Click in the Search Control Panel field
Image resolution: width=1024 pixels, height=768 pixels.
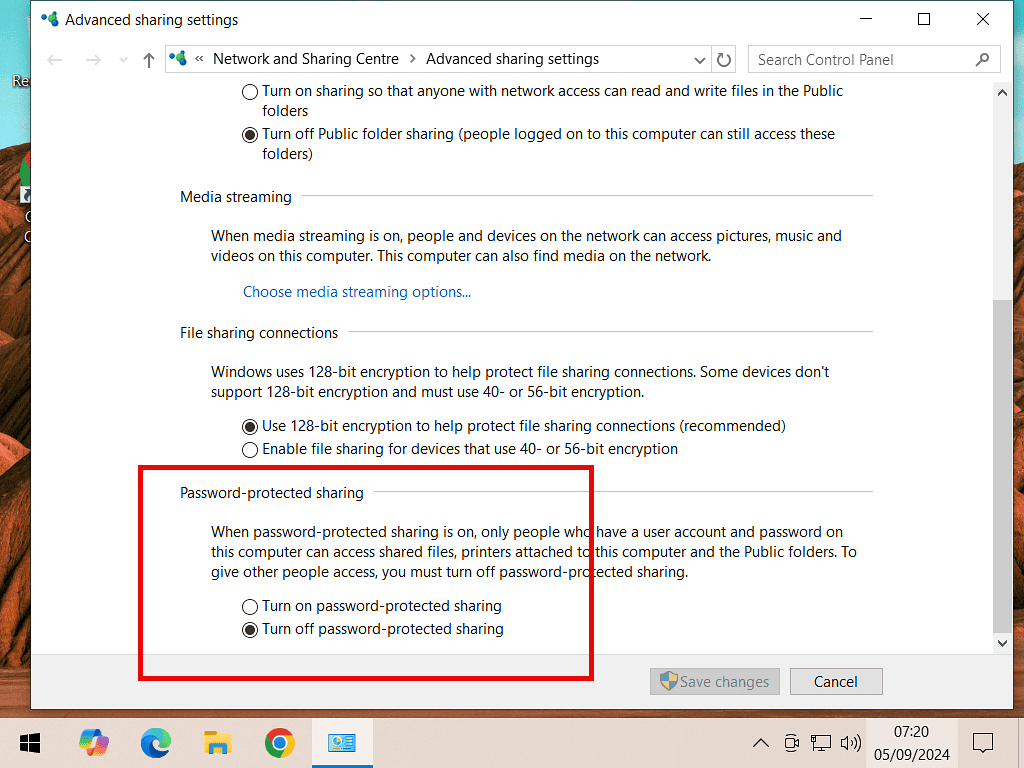point(860,60)
